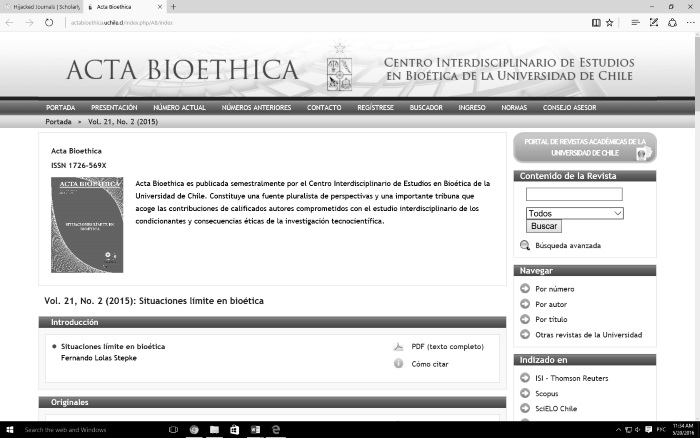Screen dimensions: 700x438
Task: Click the Buscar button
Action: pos(544,226)
